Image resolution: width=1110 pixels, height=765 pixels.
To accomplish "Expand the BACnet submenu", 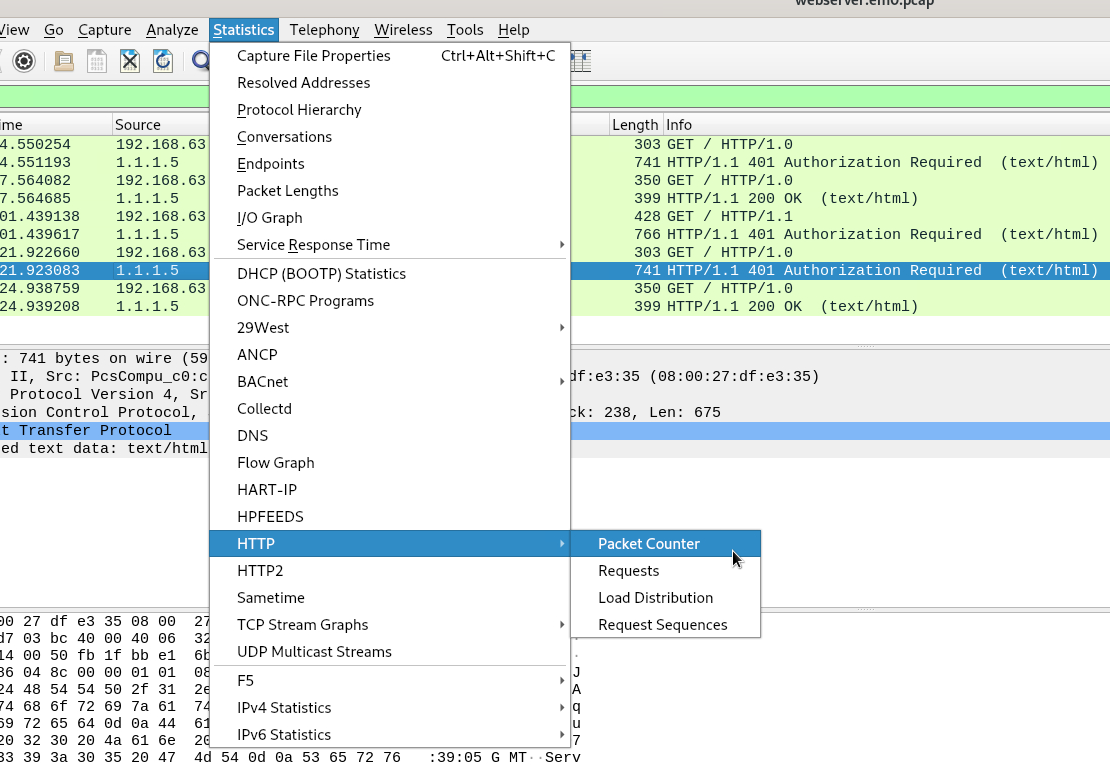I will (264, 382).
